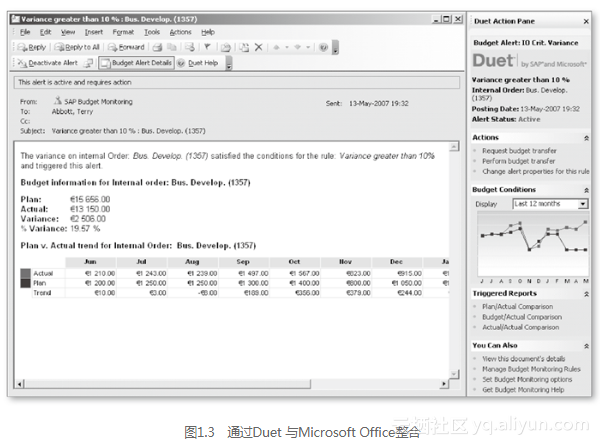Open the Edit menu
This screenshot has width=600, height=445.
(46, 32)
